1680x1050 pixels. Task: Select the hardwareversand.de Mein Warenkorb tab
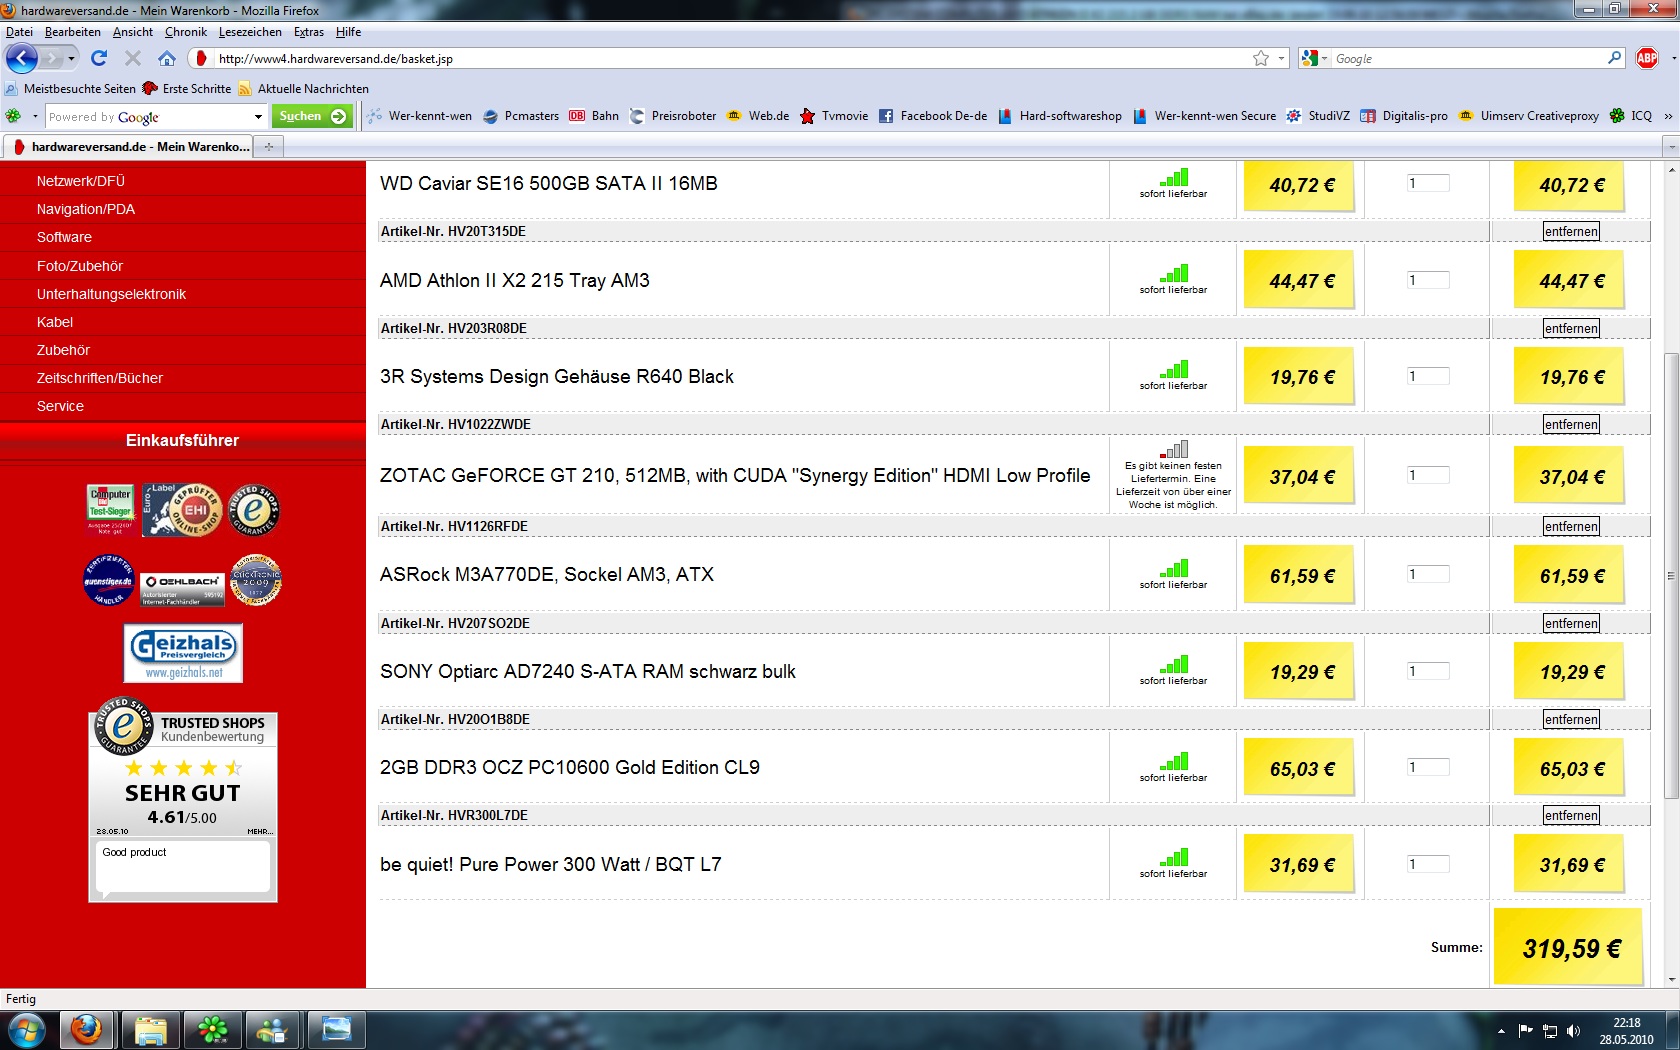pos(128,147)
